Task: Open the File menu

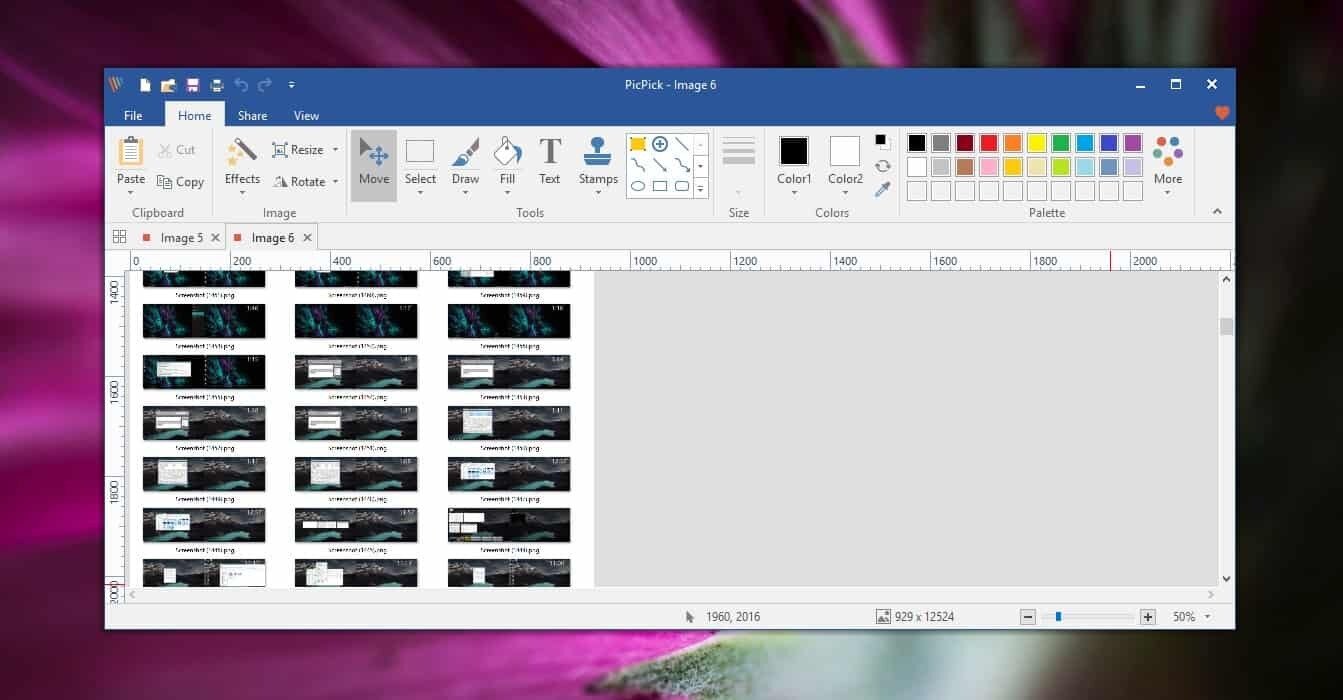Action: (133, 115)
